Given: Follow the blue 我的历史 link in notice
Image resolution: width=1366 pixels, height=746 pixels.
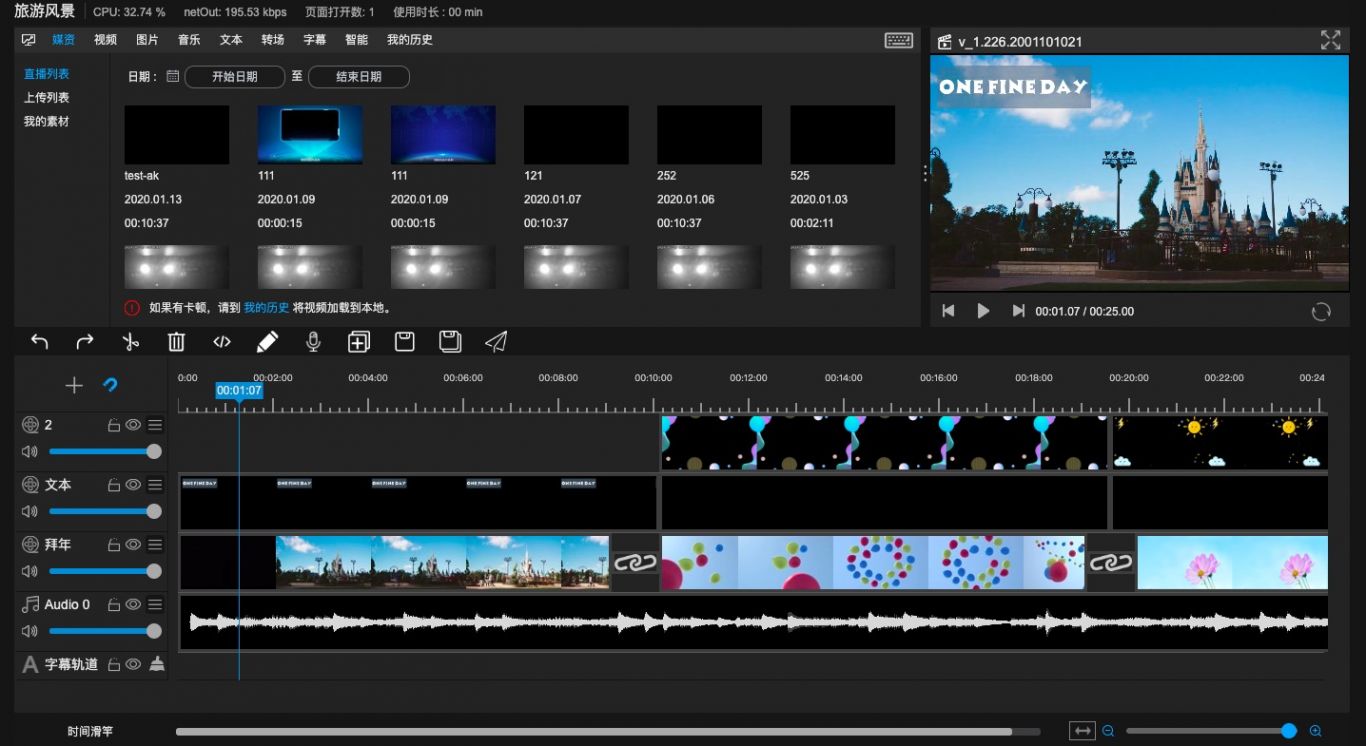Looking at the screenshot, I should (266, 308).
